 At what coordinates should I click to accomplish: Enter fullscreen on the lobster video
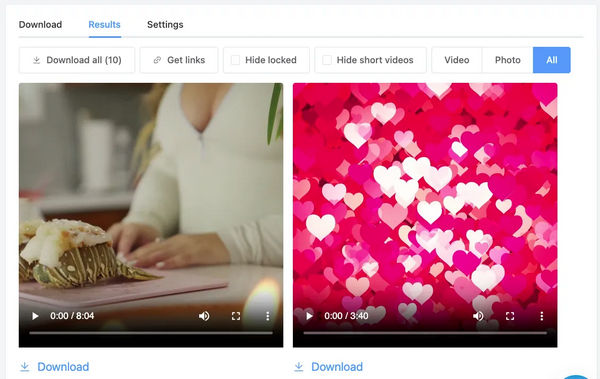(236, 316)
